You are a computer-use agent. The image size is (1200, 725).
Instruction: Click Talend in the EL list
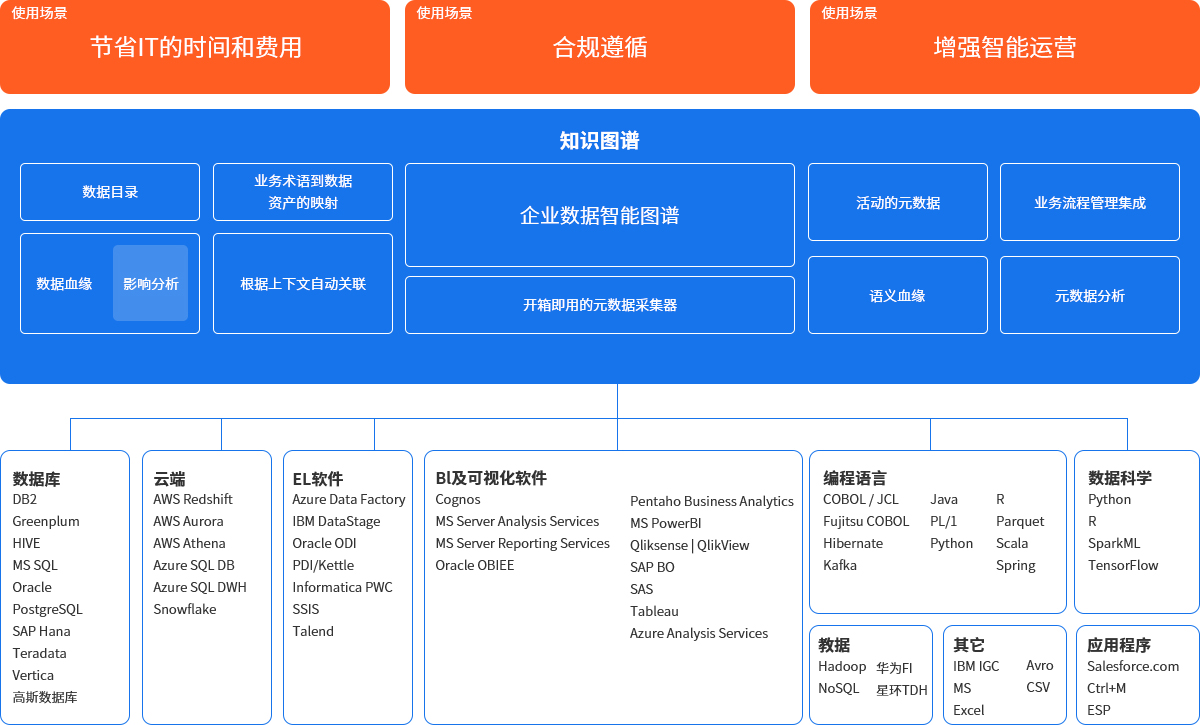click(x=313, y=631)
